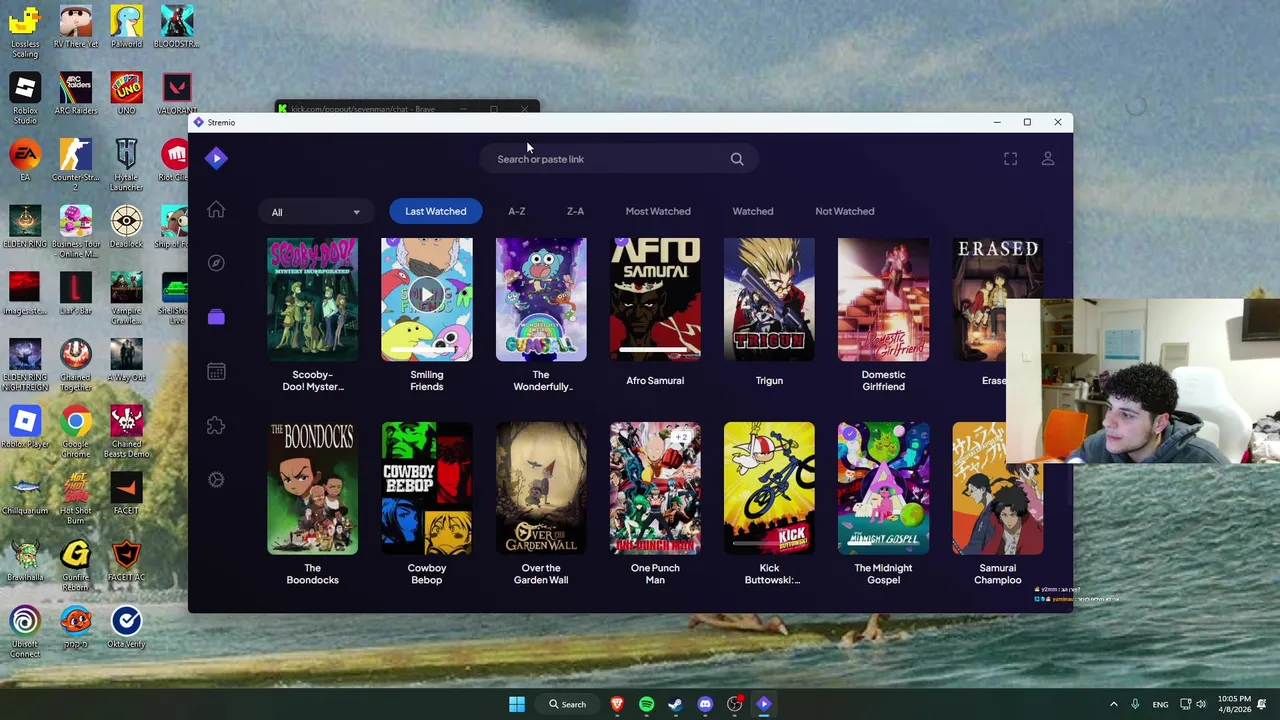Open the Library icon in Stremio sidebar
The image size is (1280, 720).
click(x=216, y=317)
